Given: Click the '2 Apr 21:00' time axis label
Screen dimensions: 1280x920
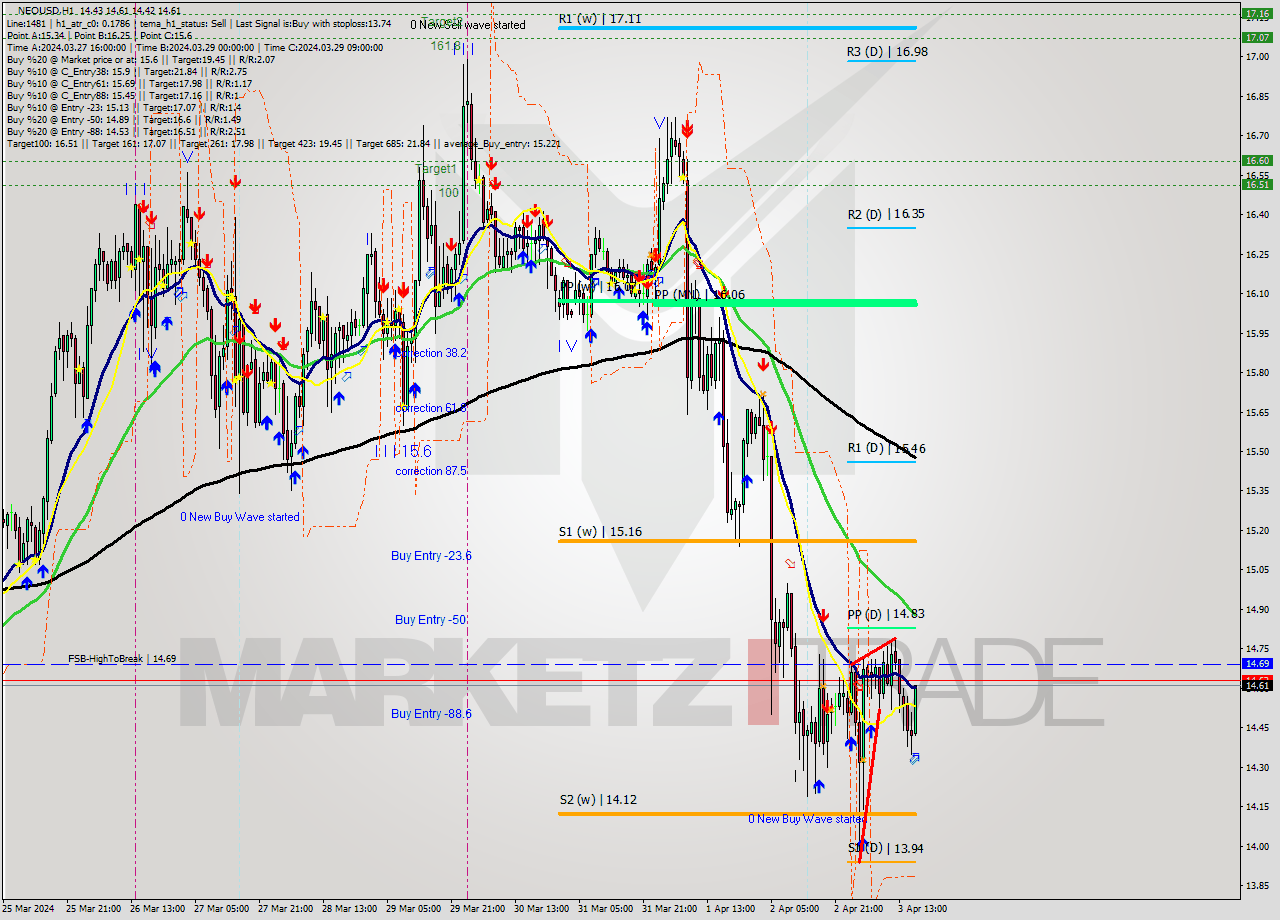Looking at the screenshot, I should [858, 909].
